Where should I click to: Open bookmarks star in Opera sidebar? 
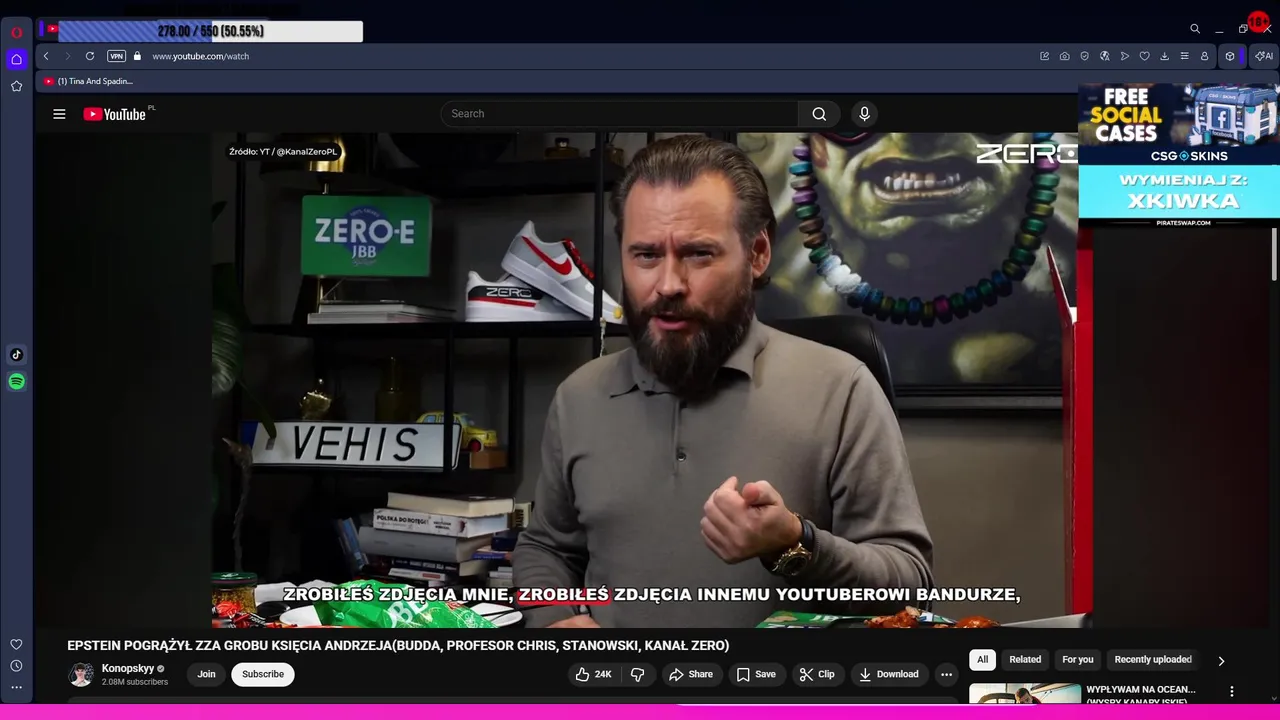(16, 86)
